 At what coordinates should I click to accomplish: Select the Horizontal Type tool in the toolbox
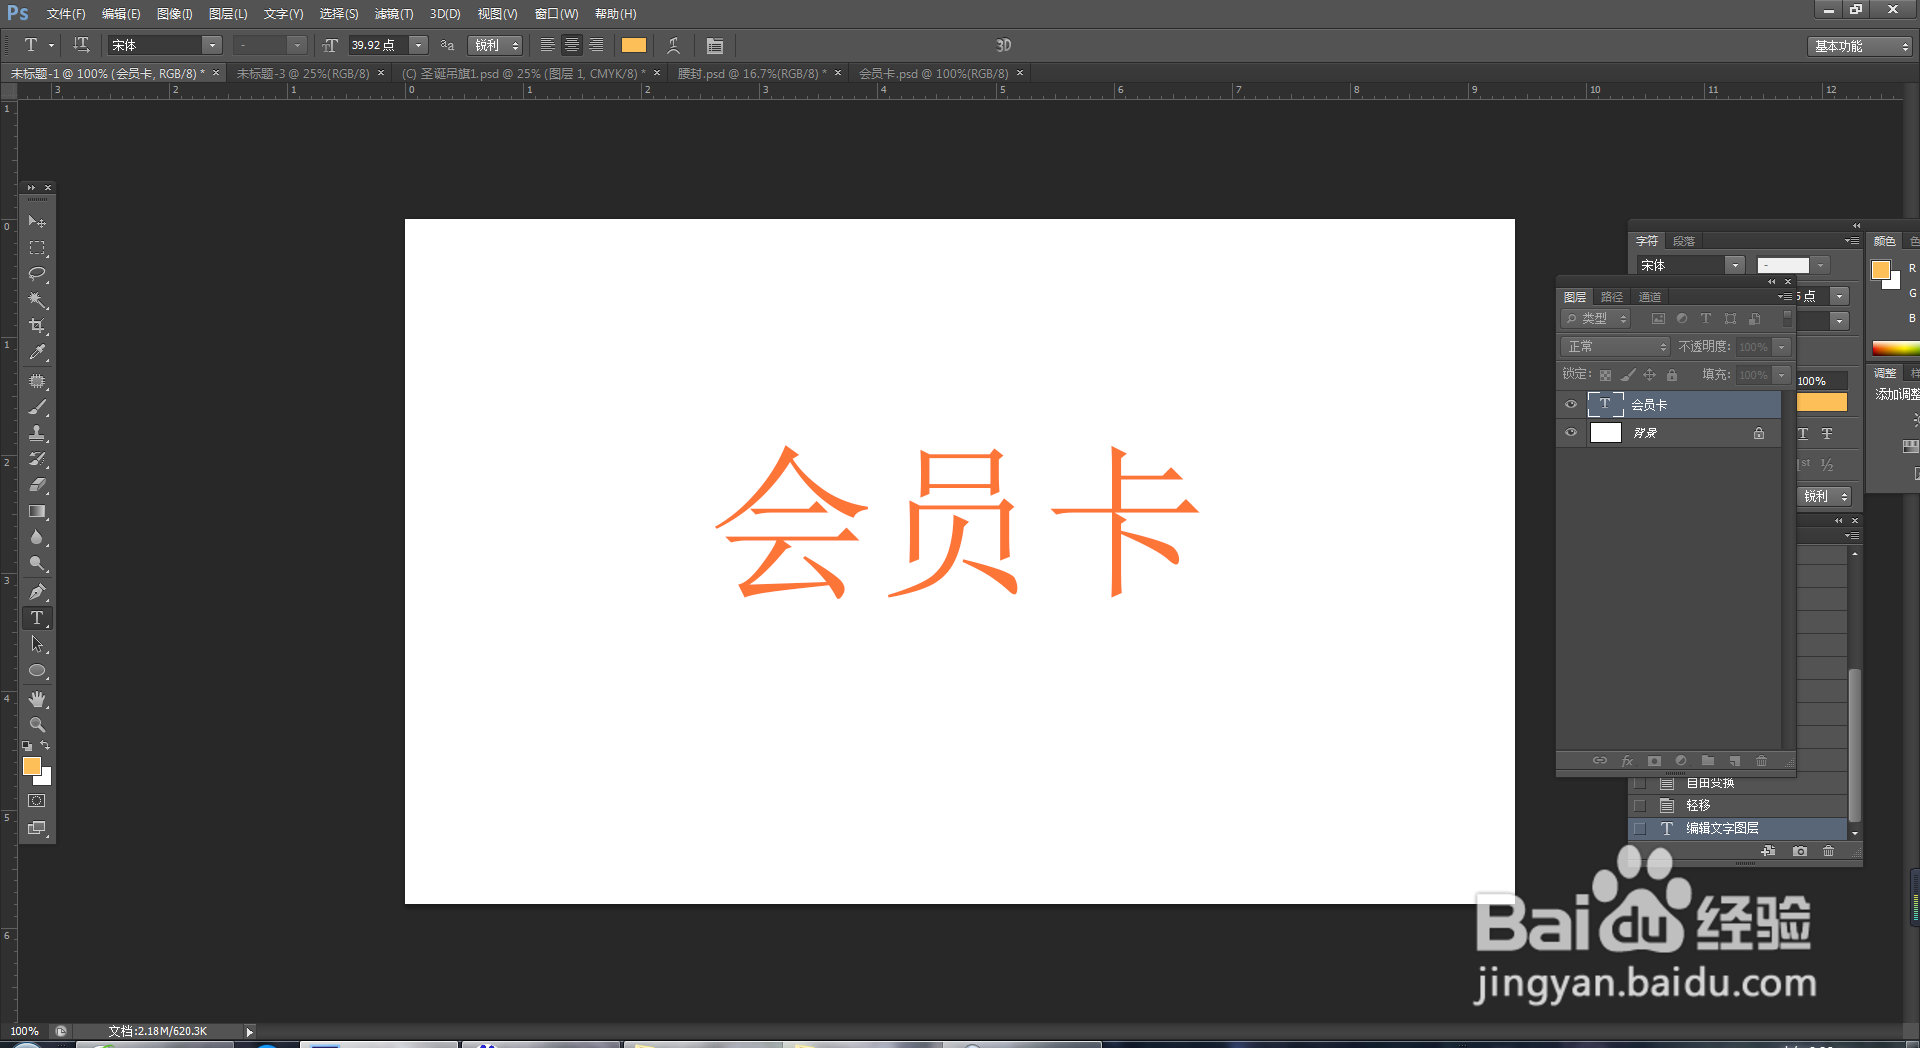[x=37, y=618]
